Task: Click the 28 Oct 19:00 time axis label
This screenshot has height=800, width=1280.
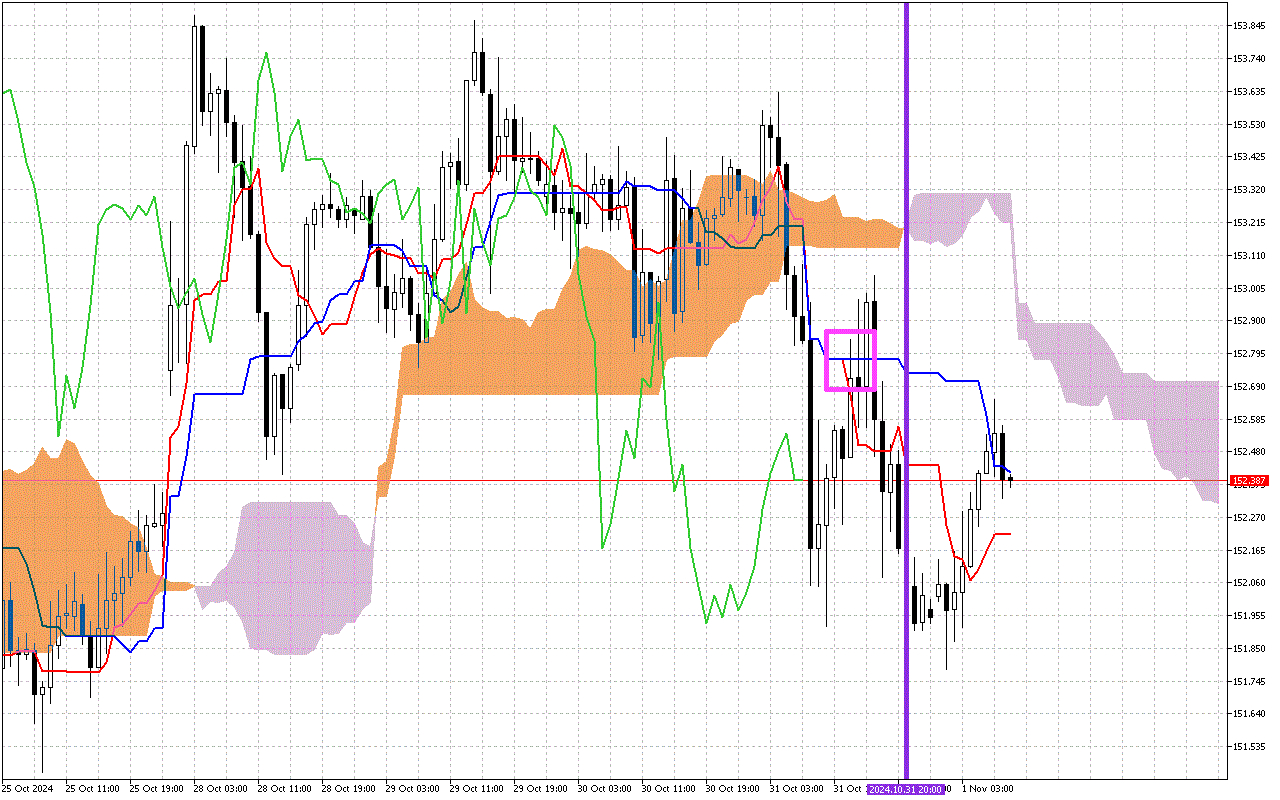Action: (x=348, y=789)
